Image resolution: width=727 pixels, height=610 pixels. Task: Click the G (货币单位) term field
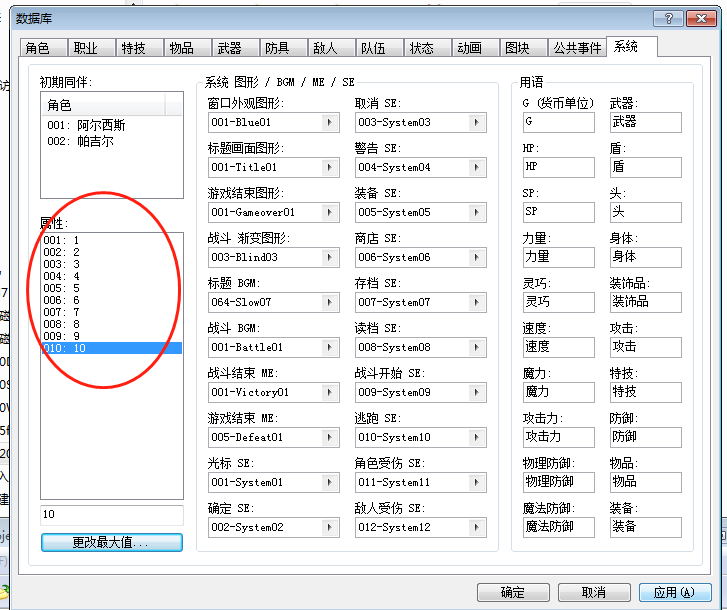pyautogui.click(x=558, y=122)
